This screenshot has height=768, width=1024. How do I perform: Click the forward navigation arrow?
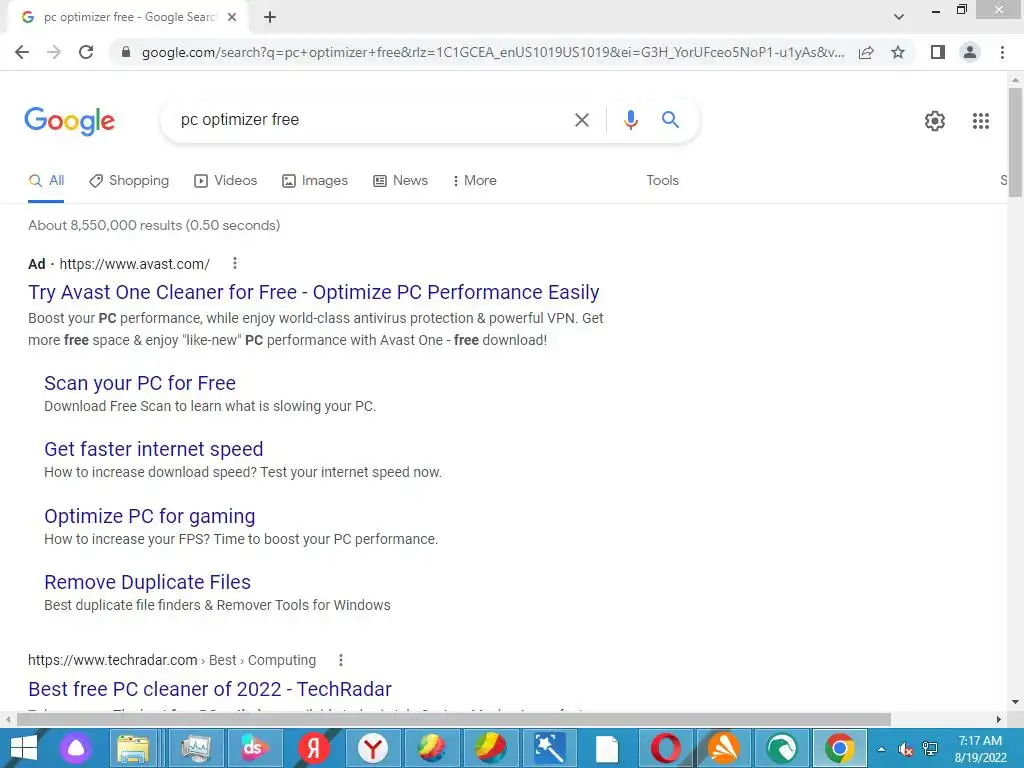pos(54,52)
